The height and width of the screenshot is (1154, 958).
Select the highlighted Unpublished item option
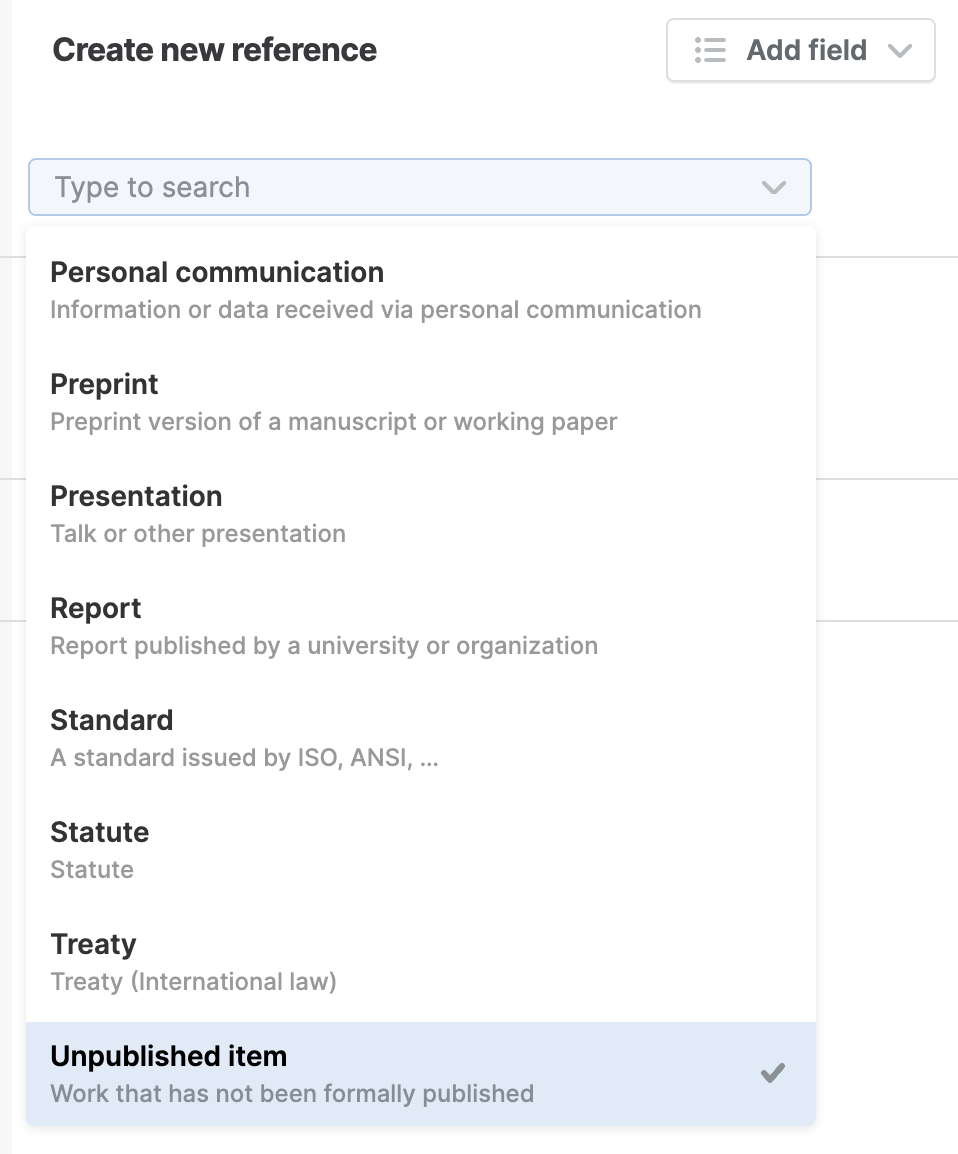168,1056
